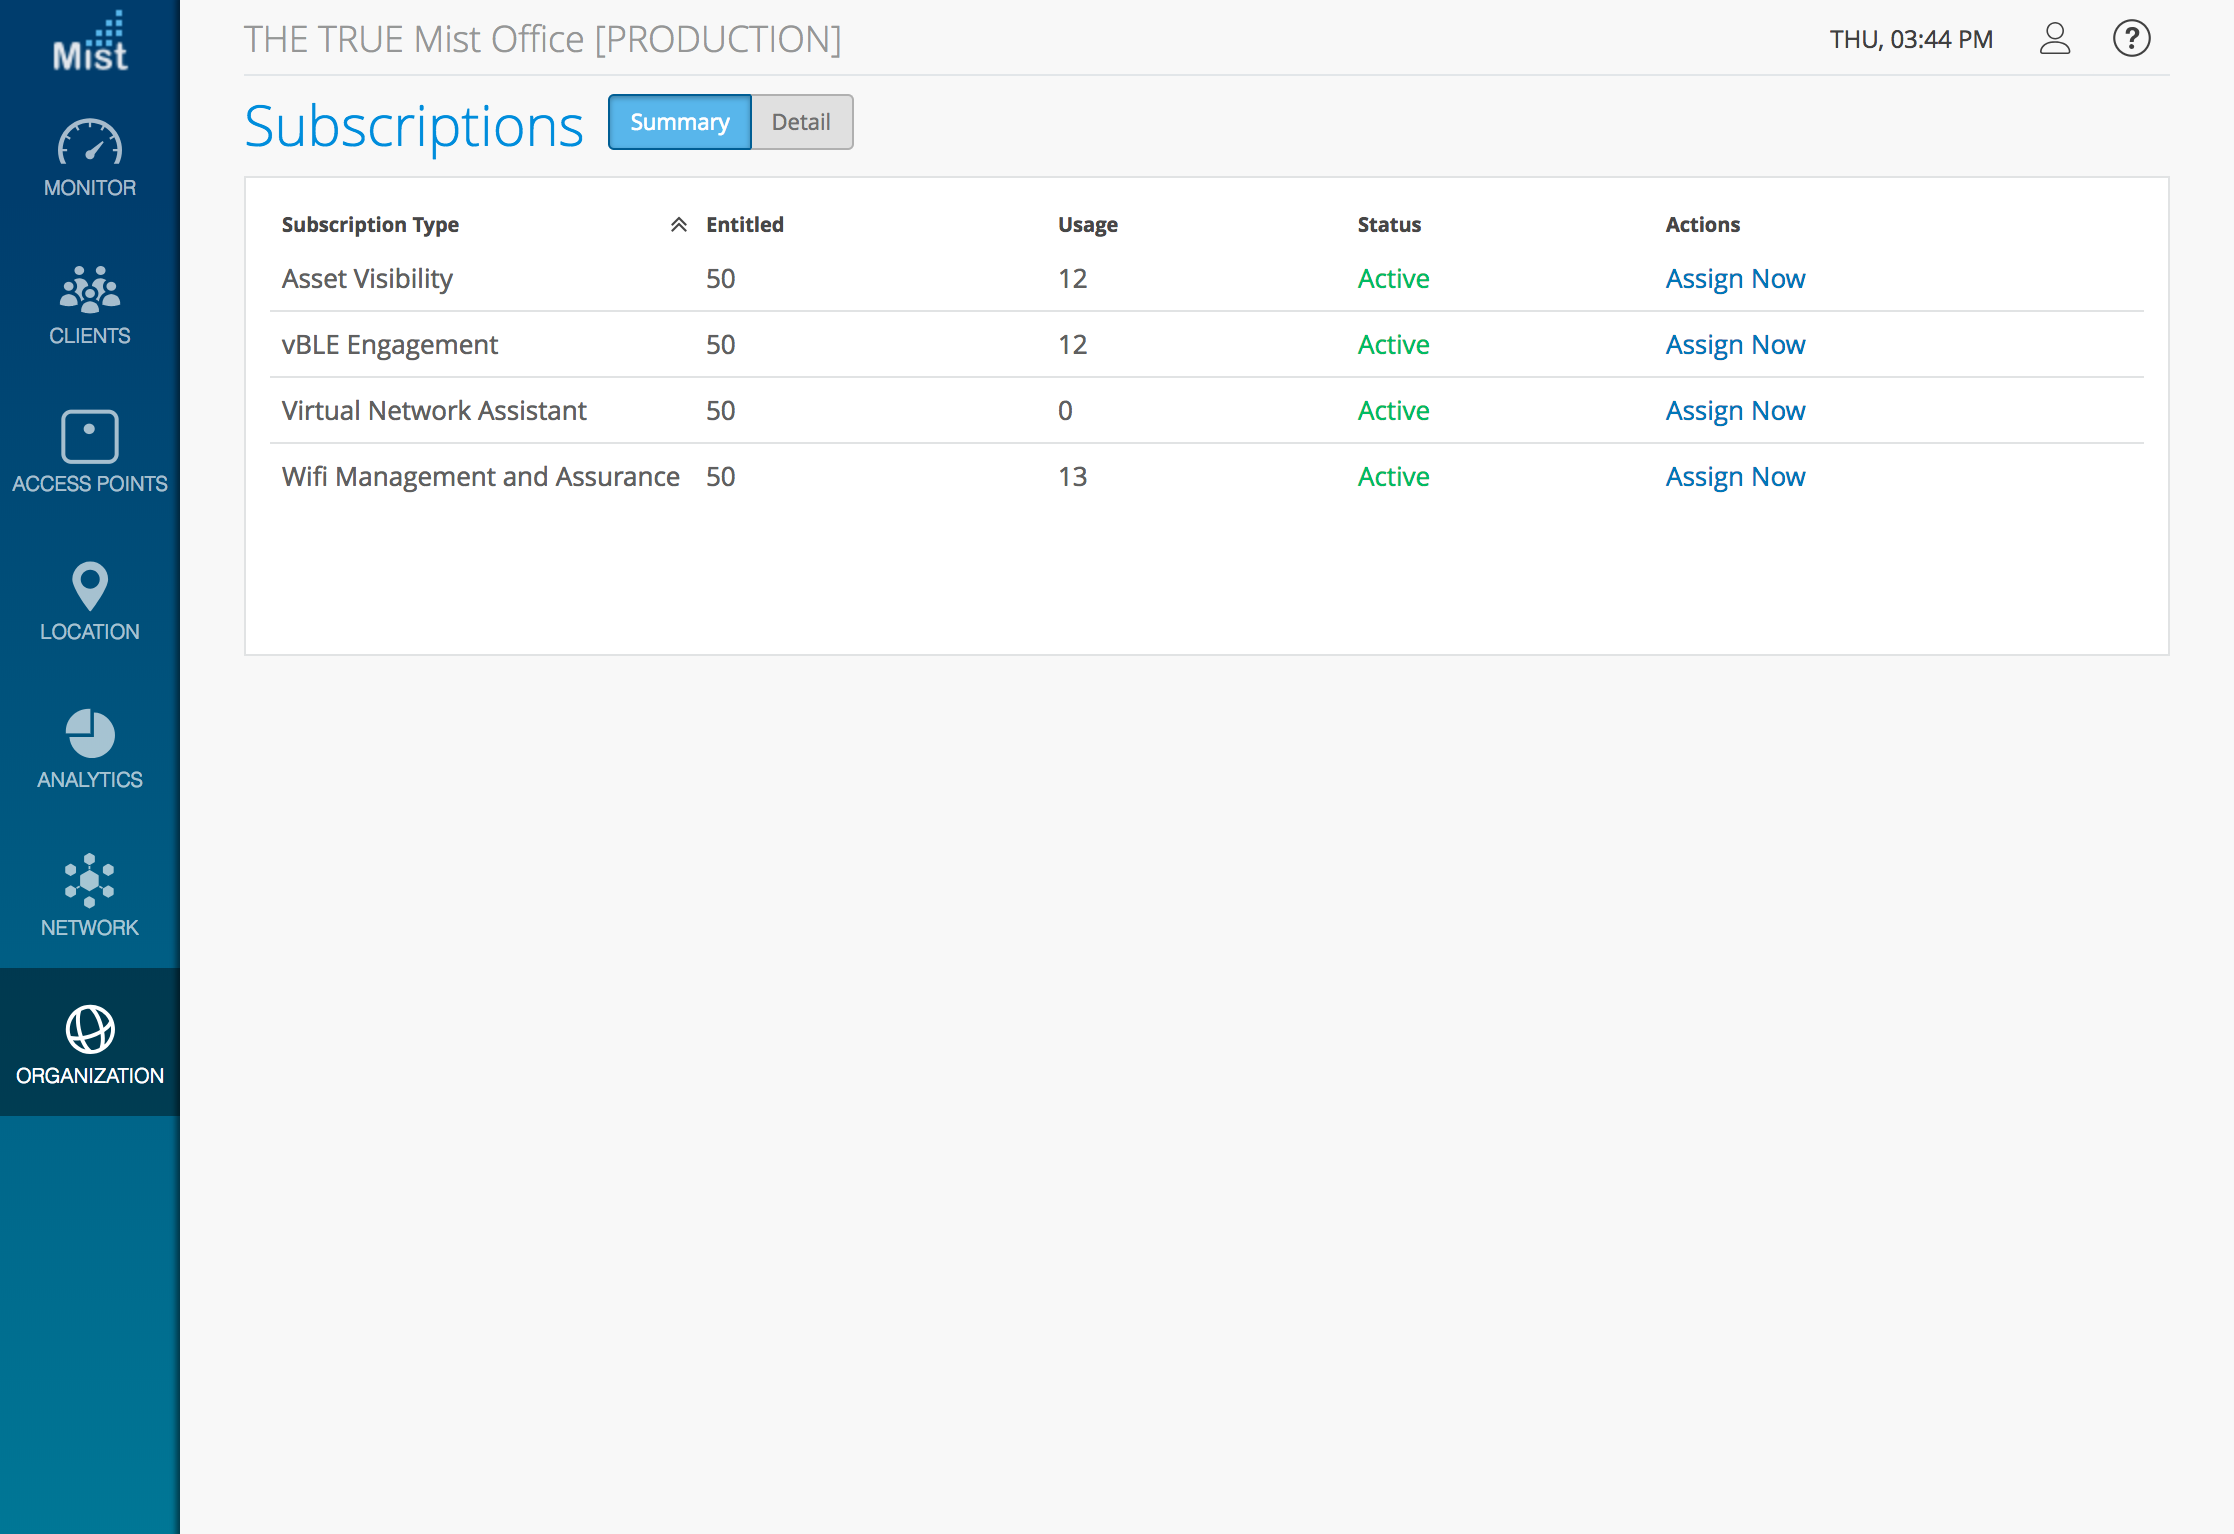Click Assign Now for Virtual Network Assistant
The image size is (2234, 1534).
point(1735,411)
